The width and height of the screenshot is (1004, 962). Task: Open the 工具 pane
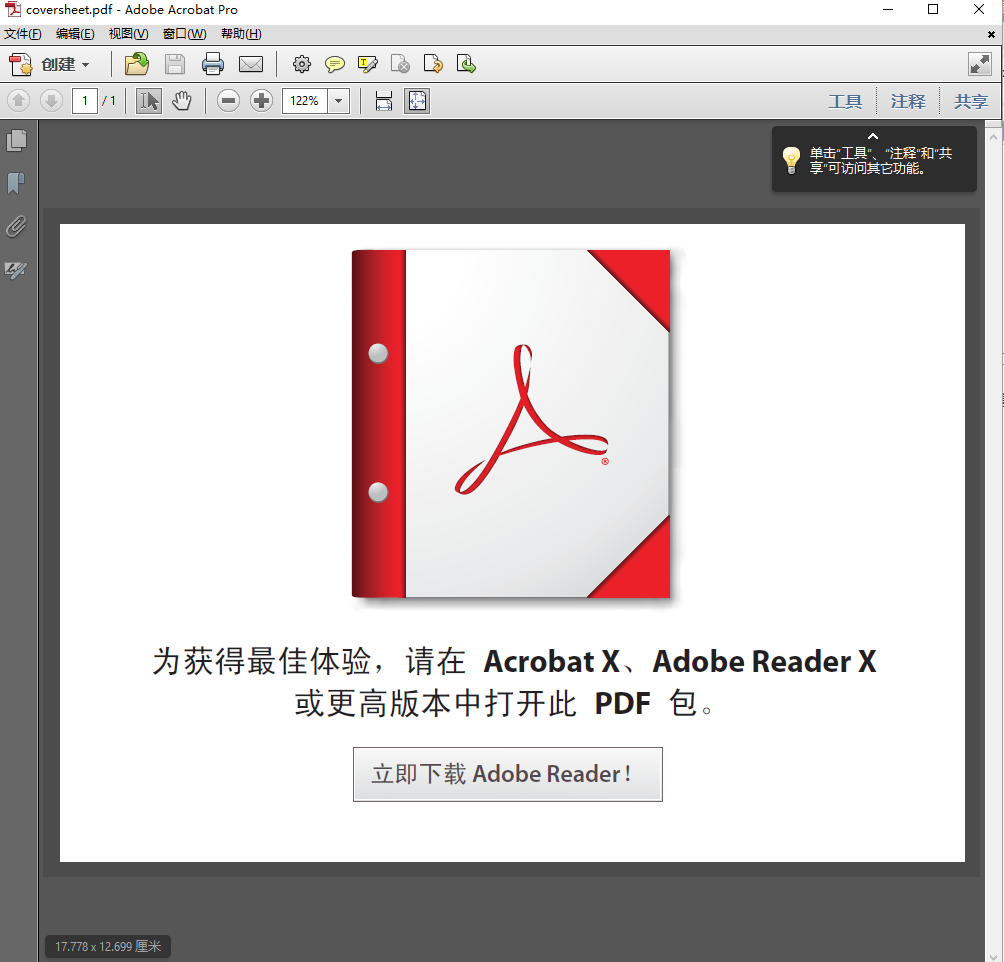click(845, 101)
